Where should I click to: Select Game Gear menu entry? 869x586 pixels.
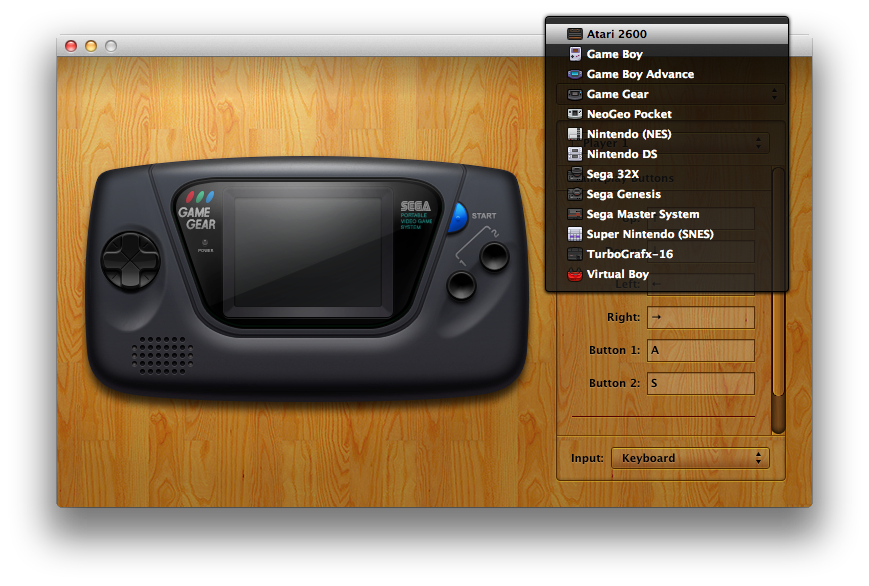(x=667, y=94)
